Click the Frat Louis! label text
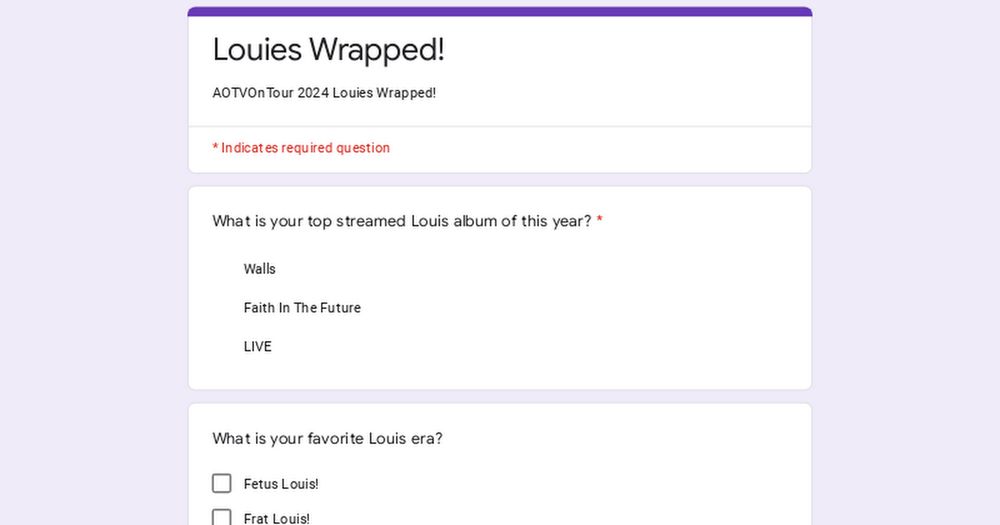This screenshot has height=525, width=1000. coord(277,518)
